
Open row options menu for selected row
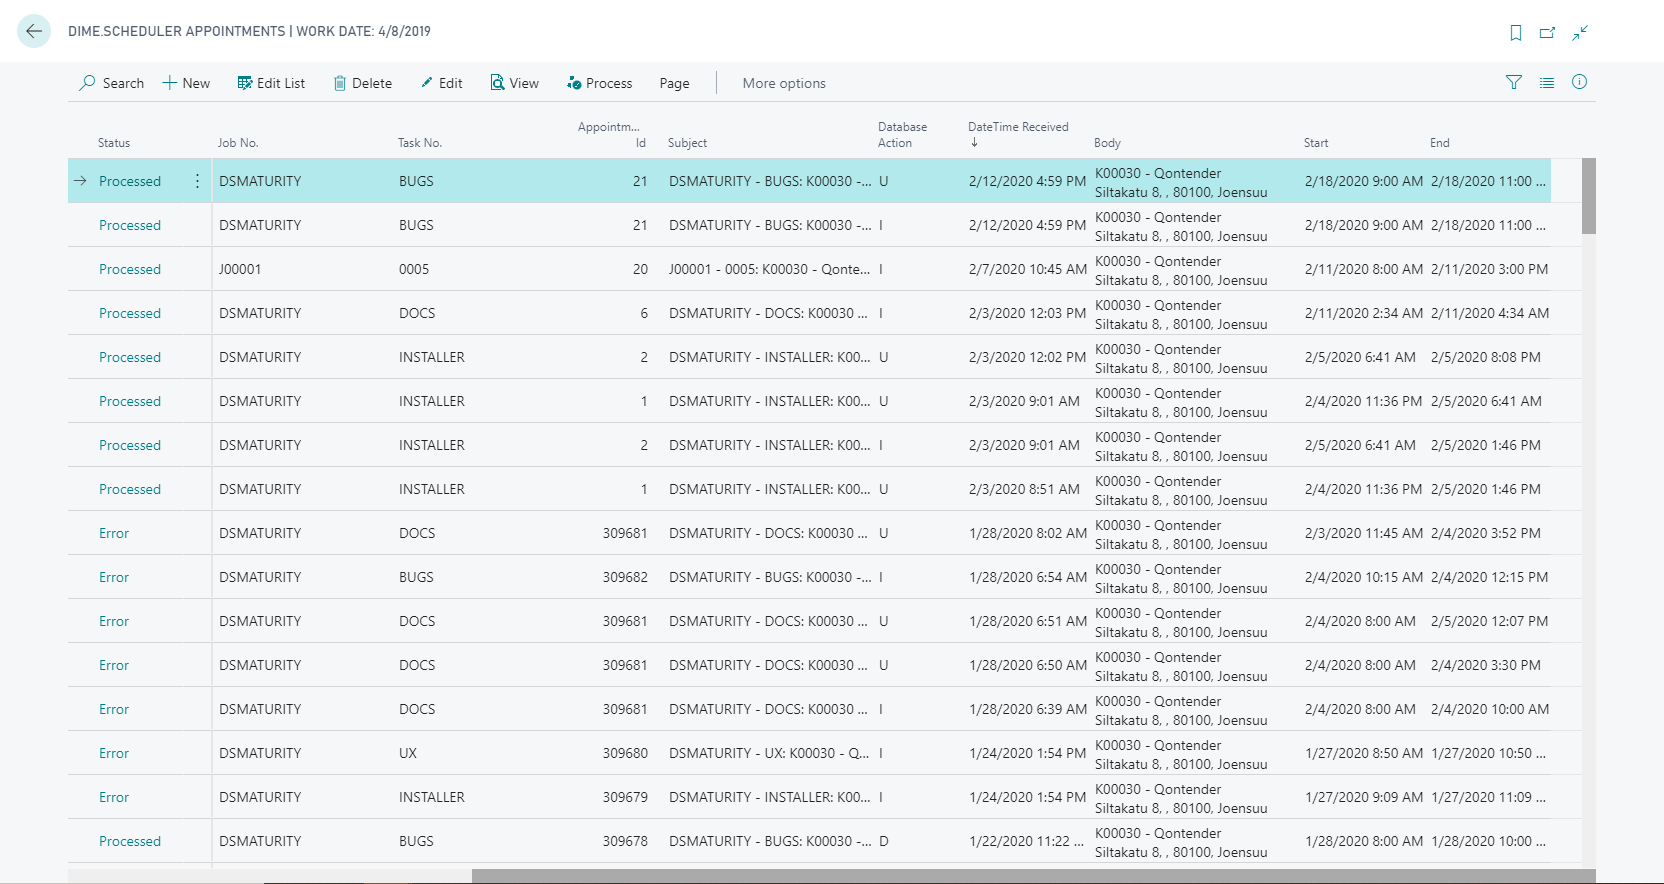[x=197, y=181]
